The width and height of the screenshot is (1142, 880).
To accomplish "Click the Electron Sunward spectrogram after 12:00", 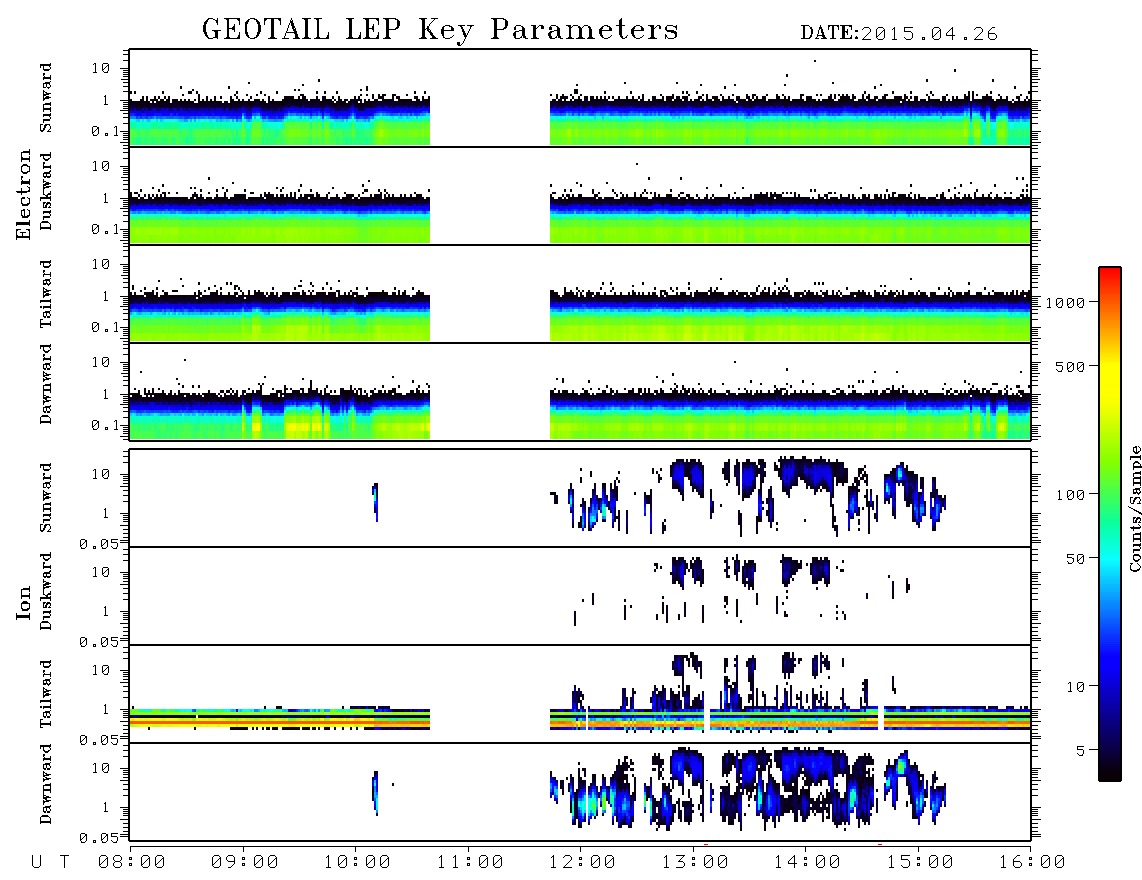I will click(x=790, y=120).
